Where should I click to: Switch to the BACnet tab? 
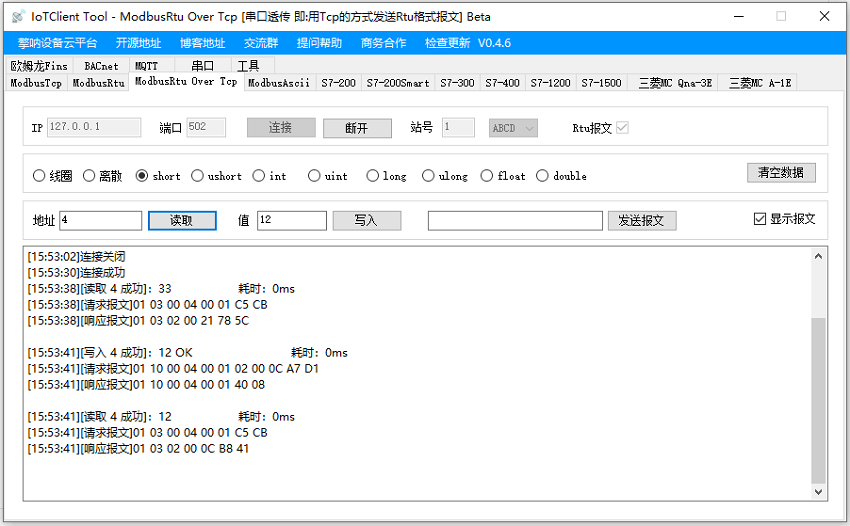pyautogui.click(x=101, y=66)
